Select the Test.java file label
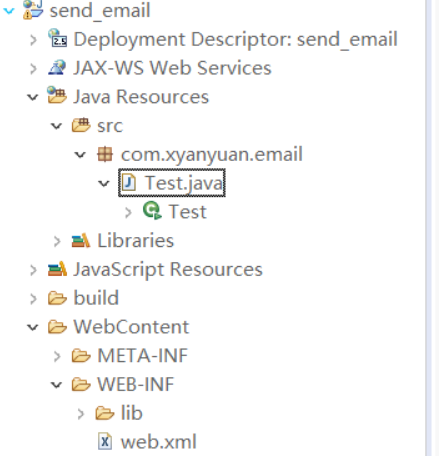Image resolution: width=439 pixels, height=456 pixels. [x=184, y=183]
